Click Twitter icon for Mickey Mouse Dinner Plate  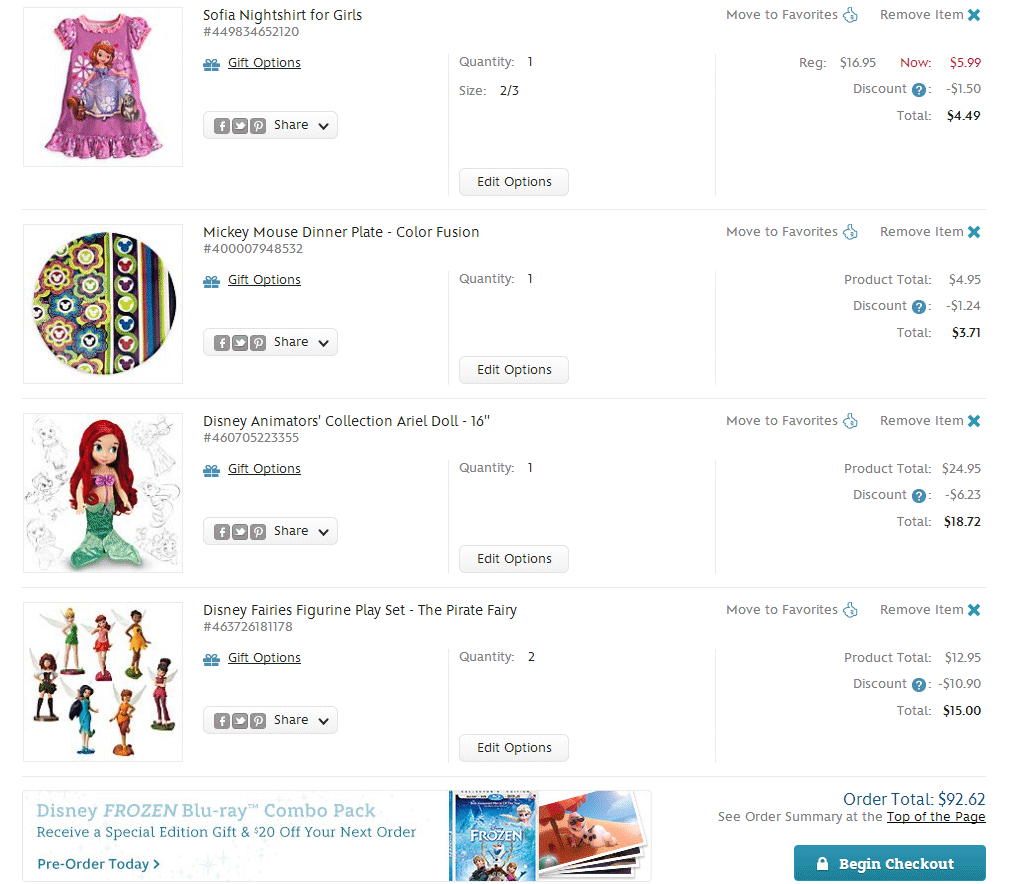pyautogui.click(x=240, y=343)
